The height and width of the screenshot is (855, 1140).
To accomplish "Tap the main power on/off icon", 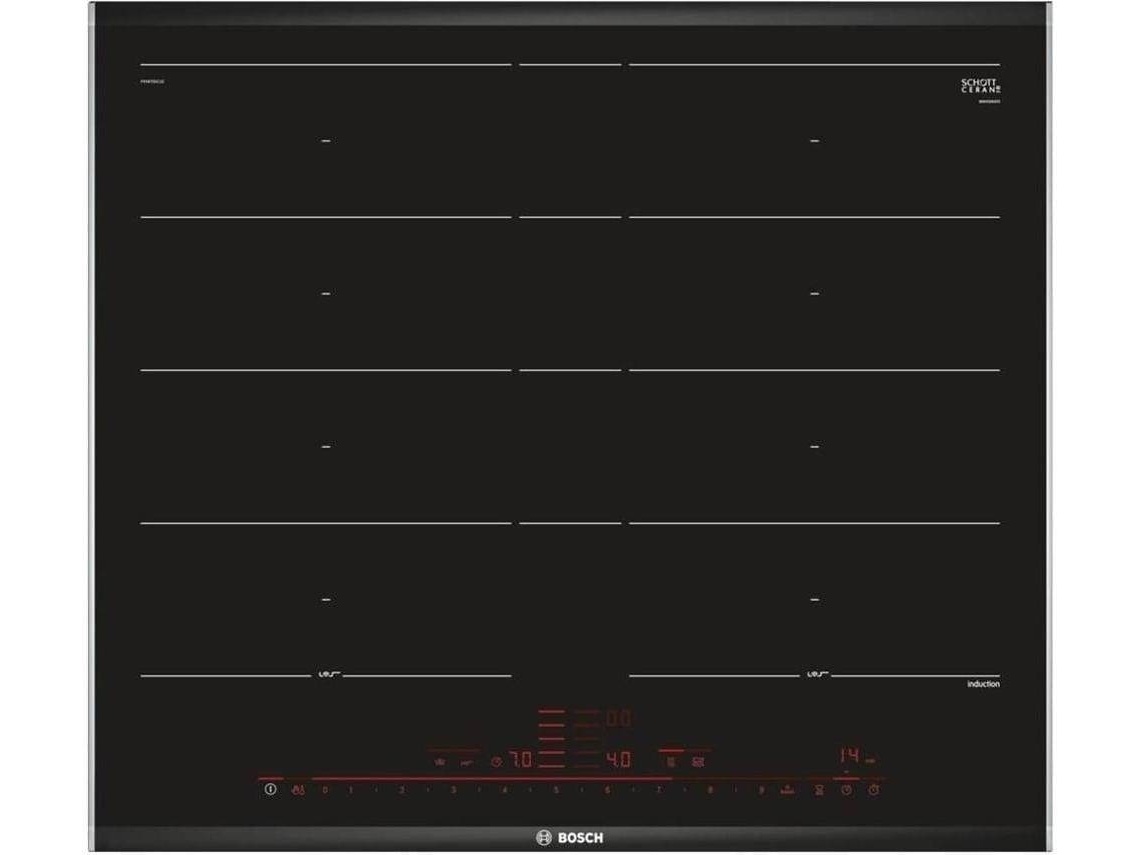I will [x=270, y=789].
